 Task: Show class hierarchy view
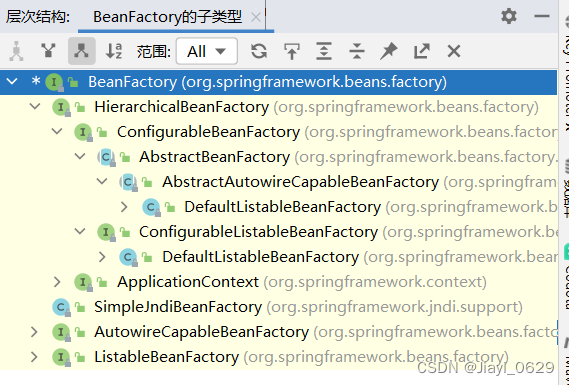point(16,51)
